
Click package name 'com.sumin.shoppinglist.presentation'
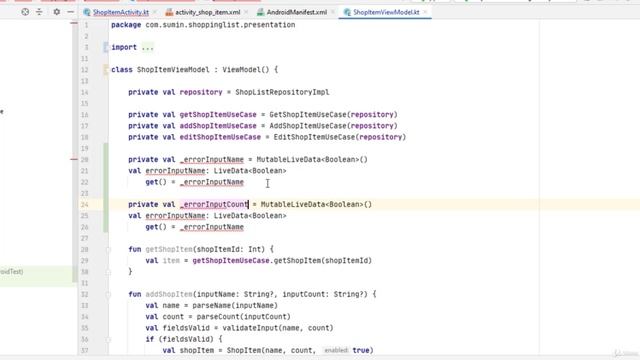[220, 25]
